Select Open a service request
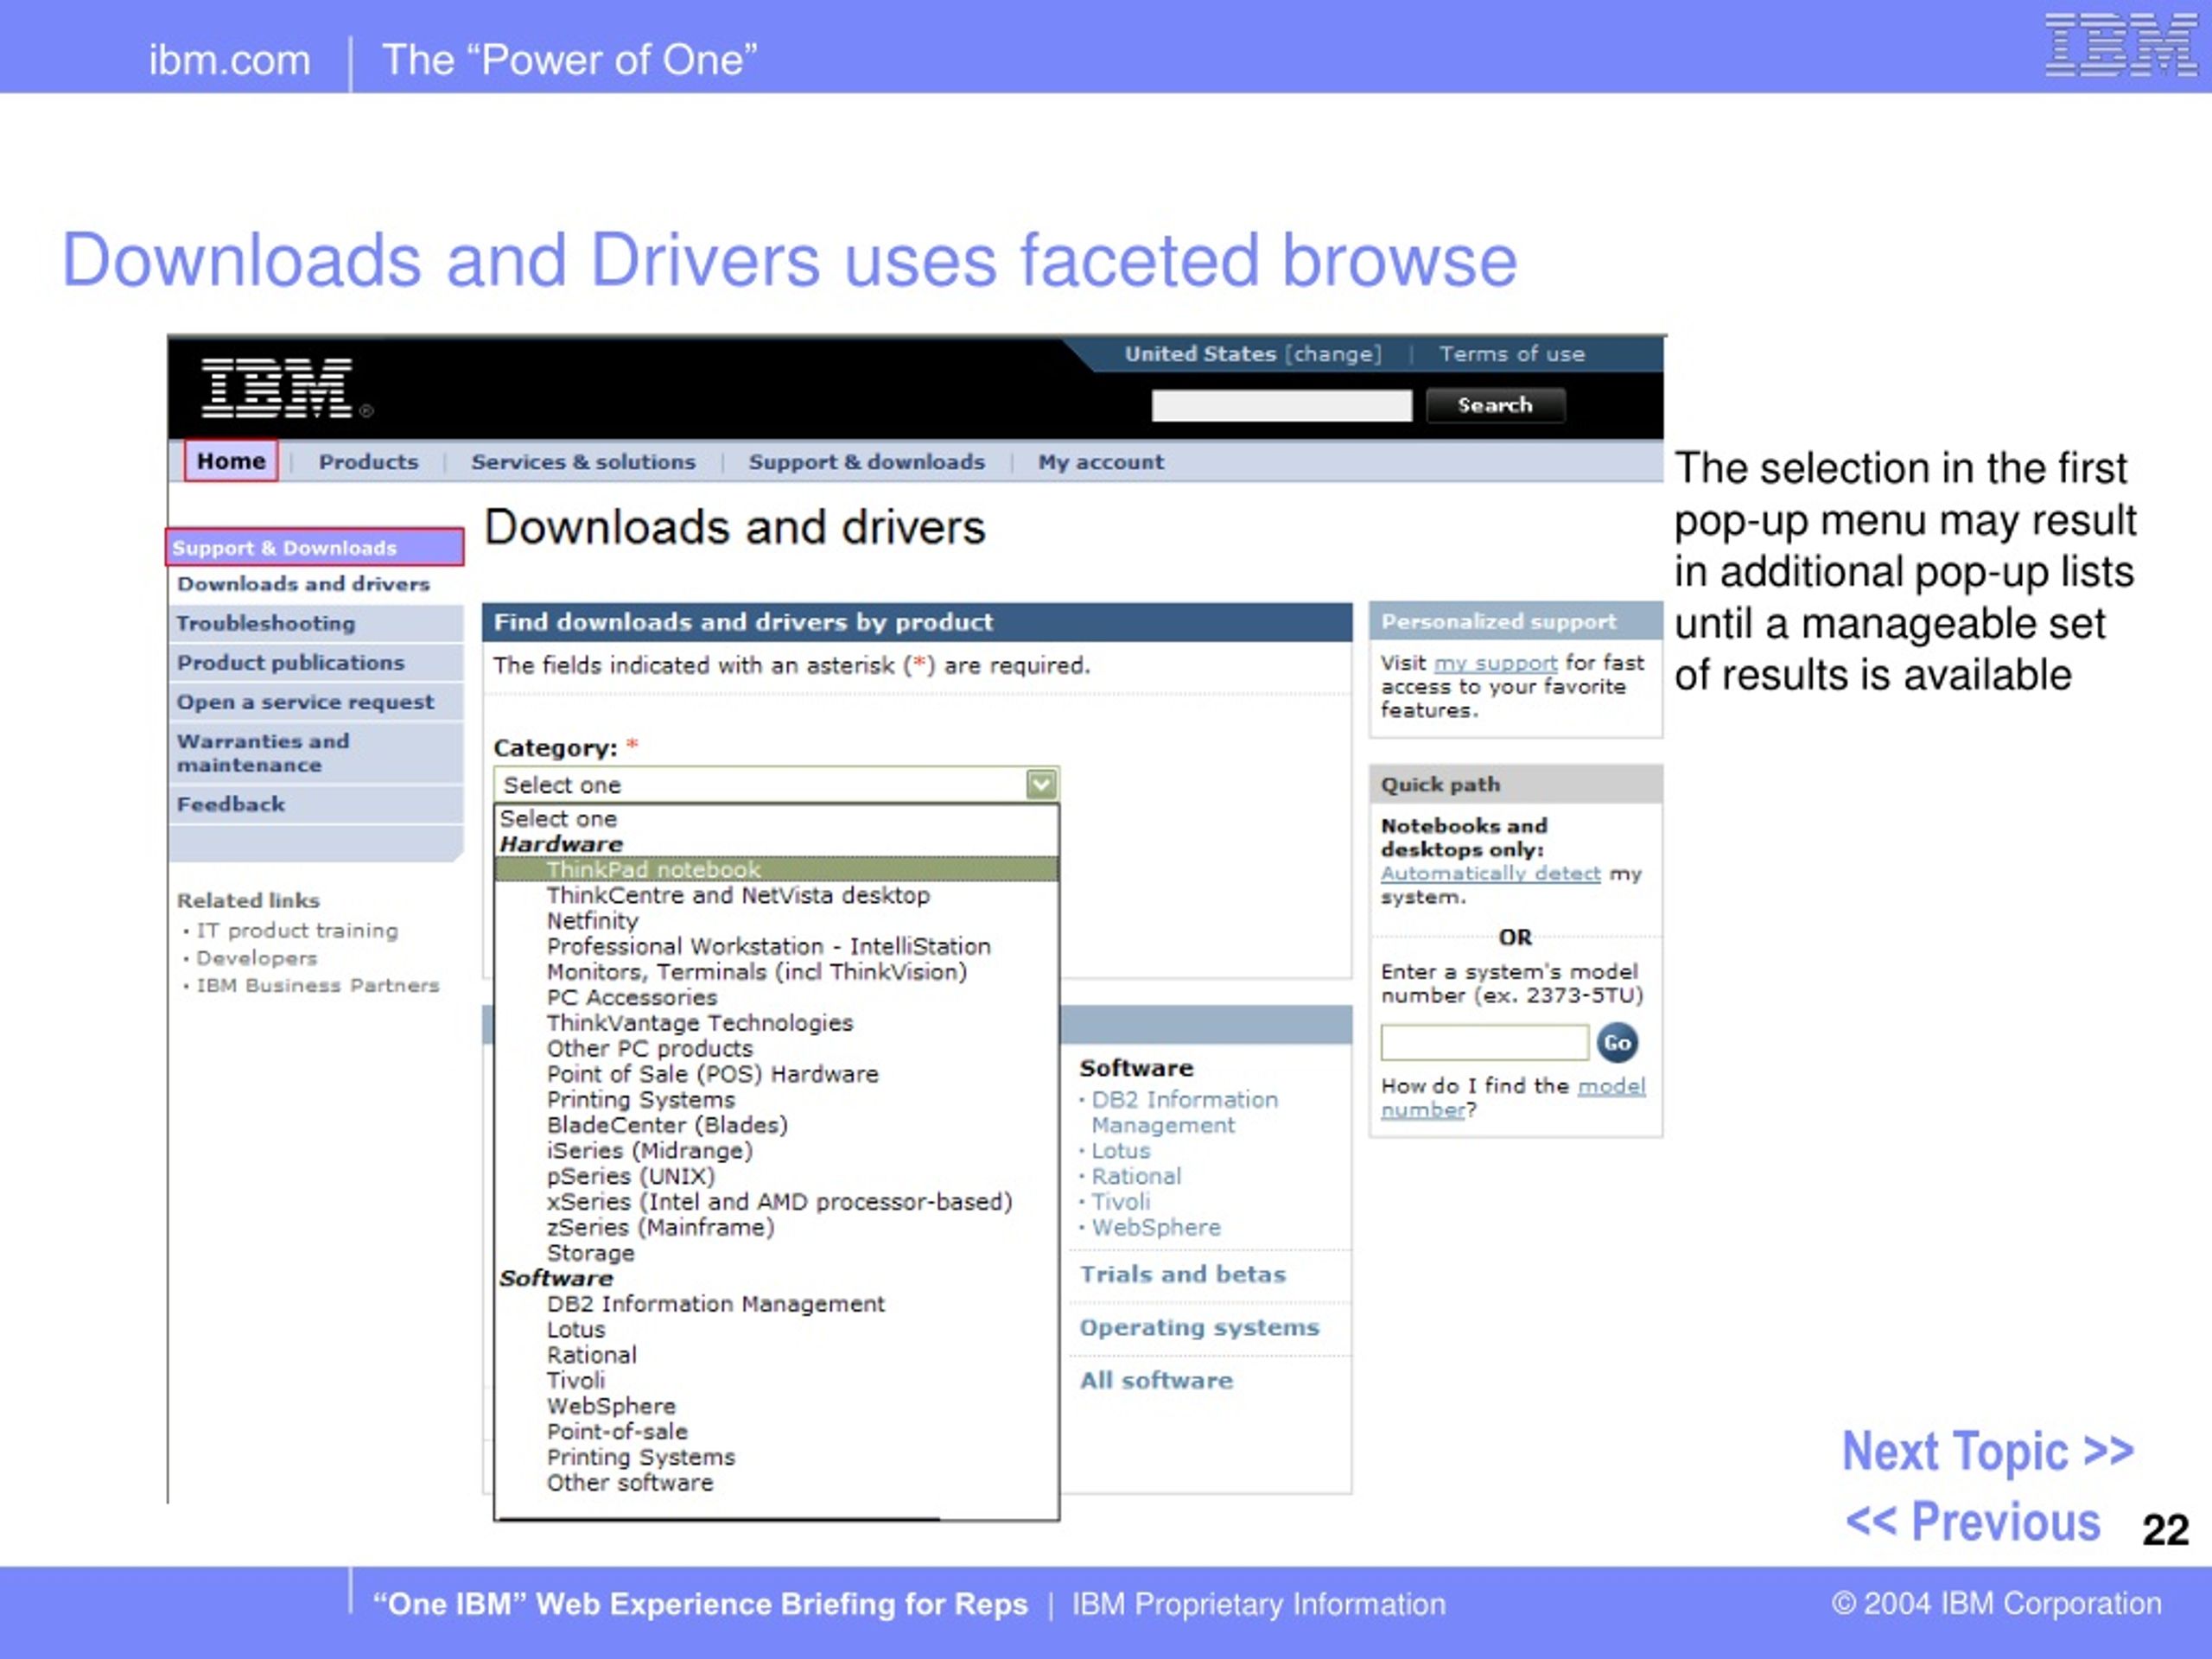 tap(305, 702)
